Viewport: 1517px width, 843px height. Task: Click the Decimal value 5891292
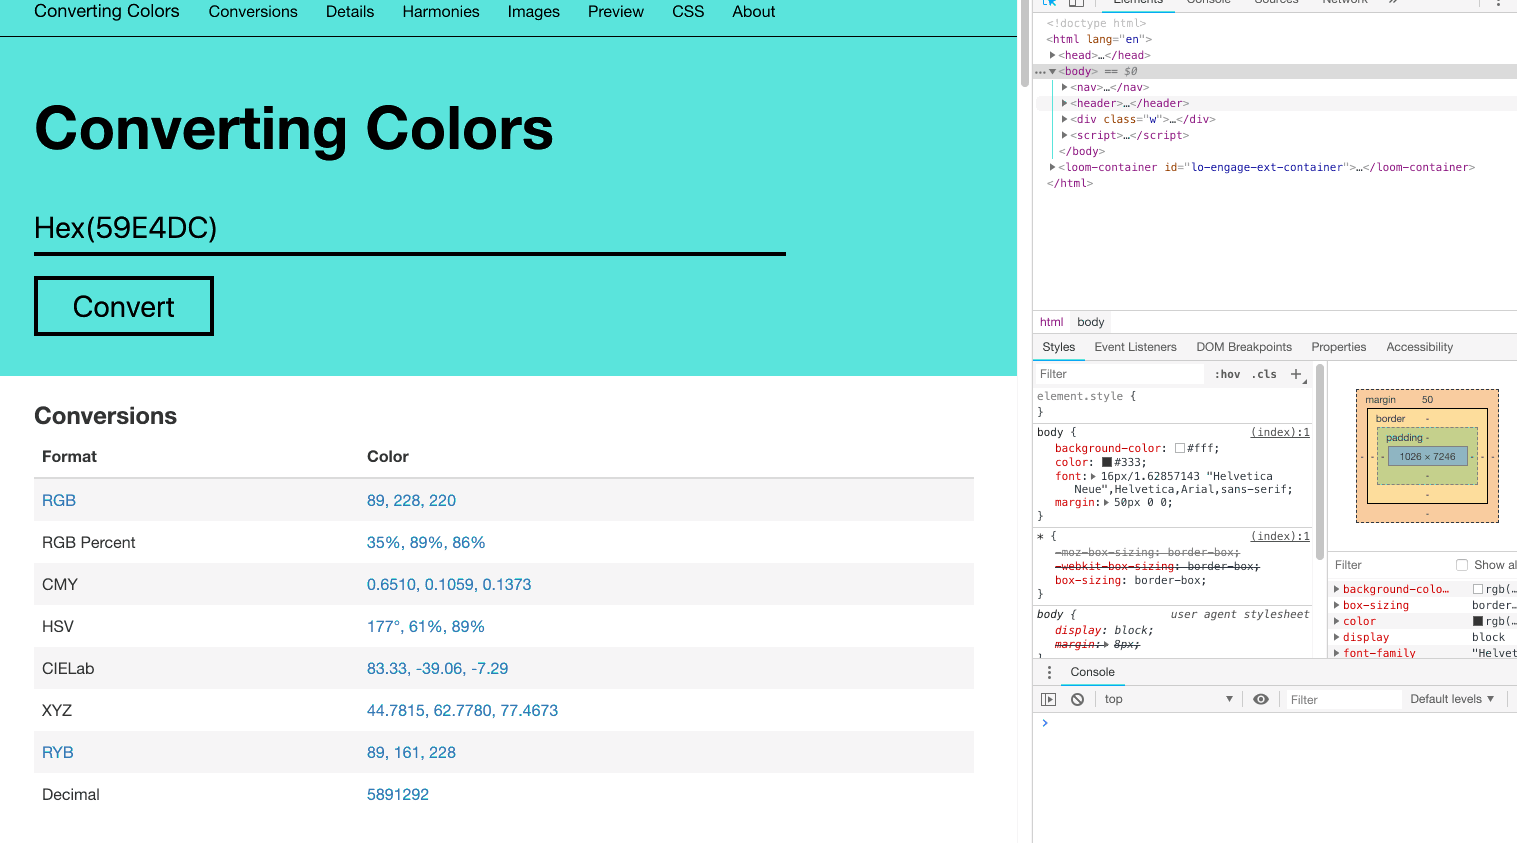(x=398, y=794)
